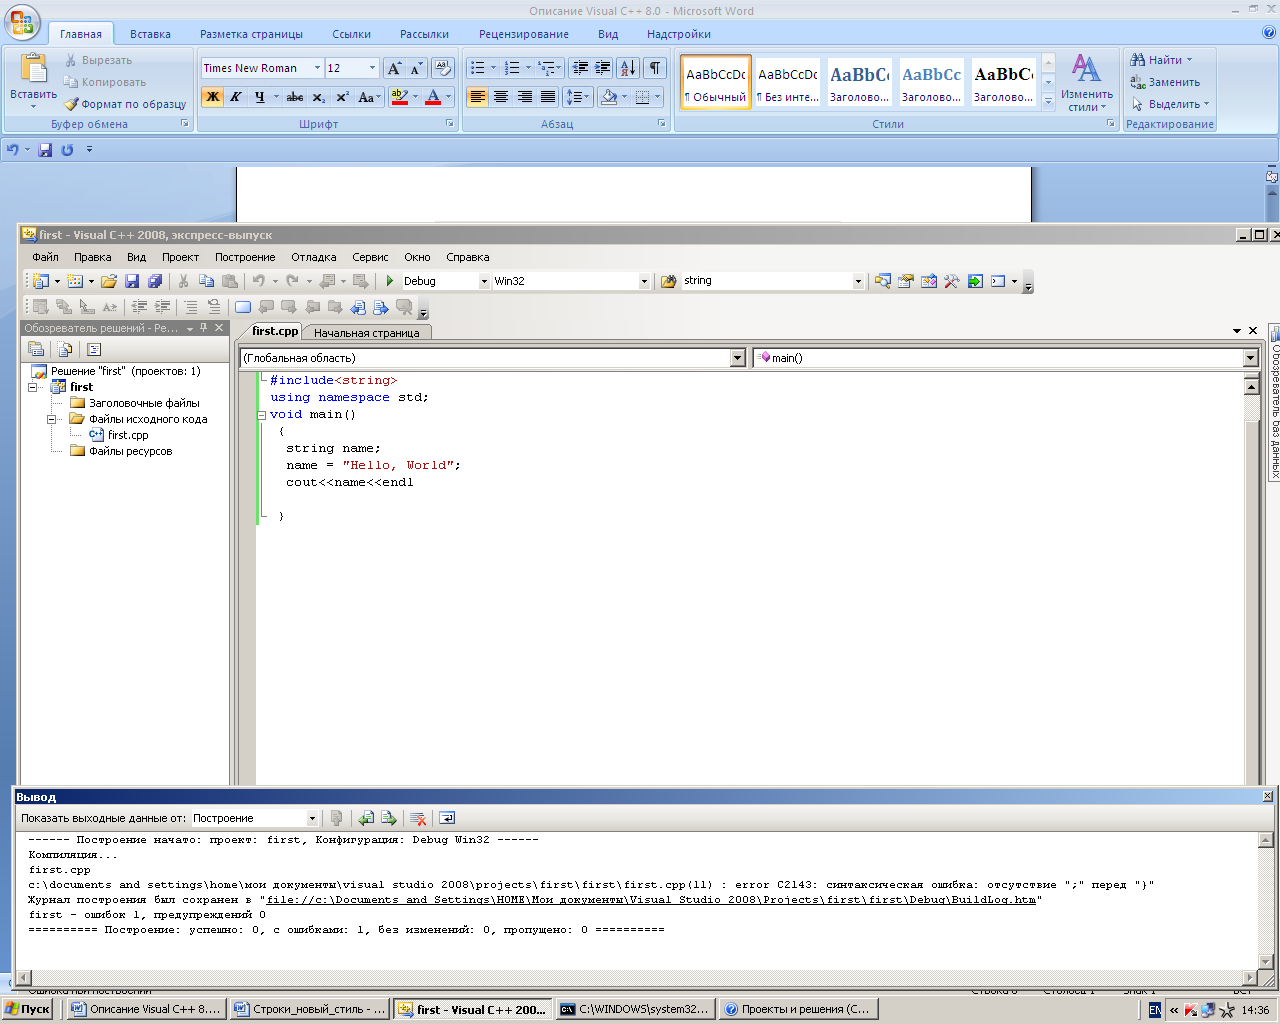This screenshot has height=1024, width=1280.
Task: Click the Find in Files icon beside string box
Action: click(669, 281)
